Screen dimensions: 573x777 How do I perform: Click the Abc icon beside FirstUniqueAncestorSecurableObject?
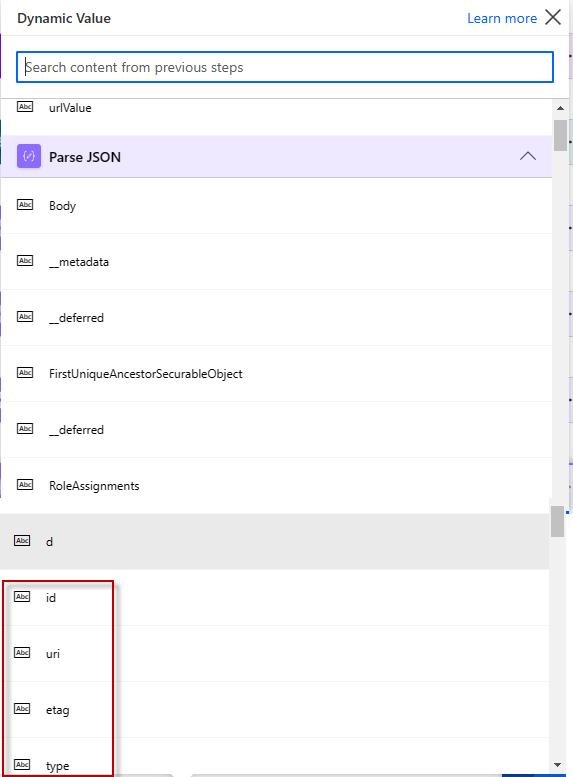(25, 373)
